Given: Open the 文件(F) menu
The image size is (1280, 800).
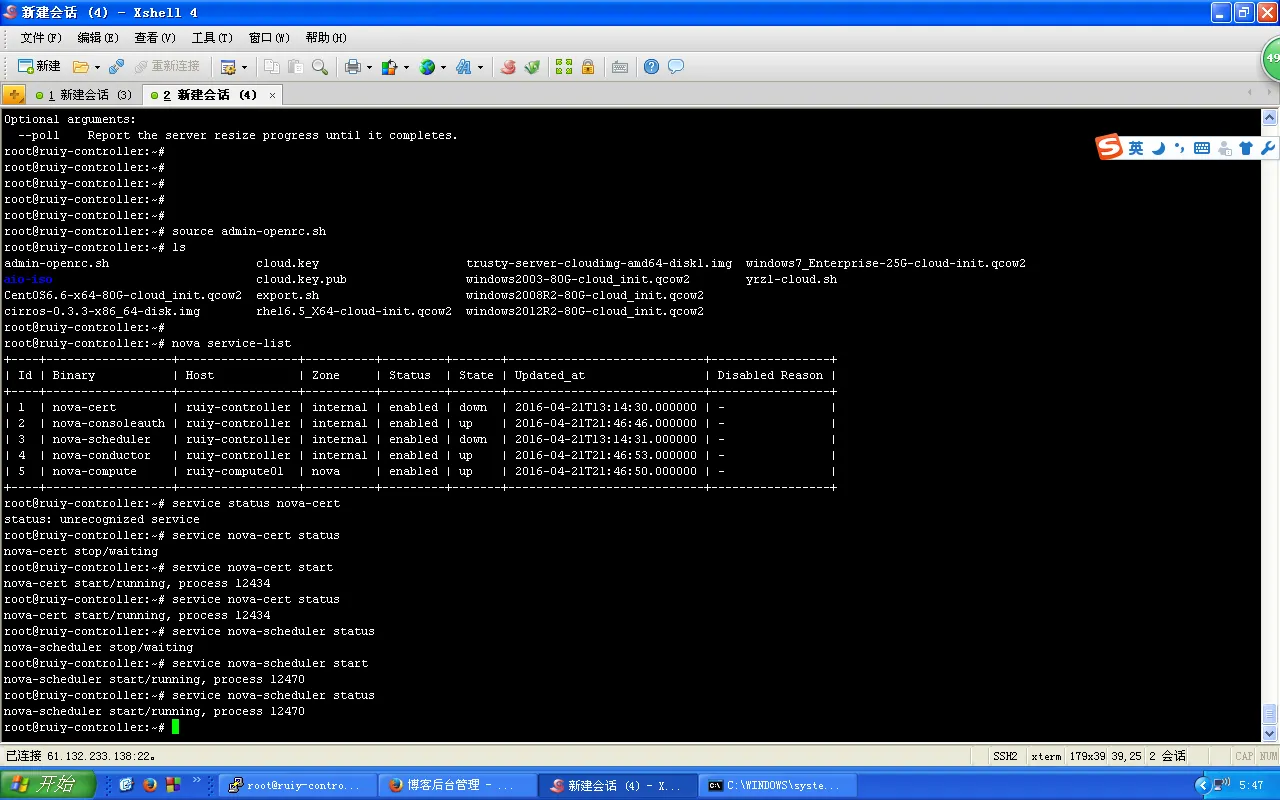Looking at the screenshot, I should (41, 38).
